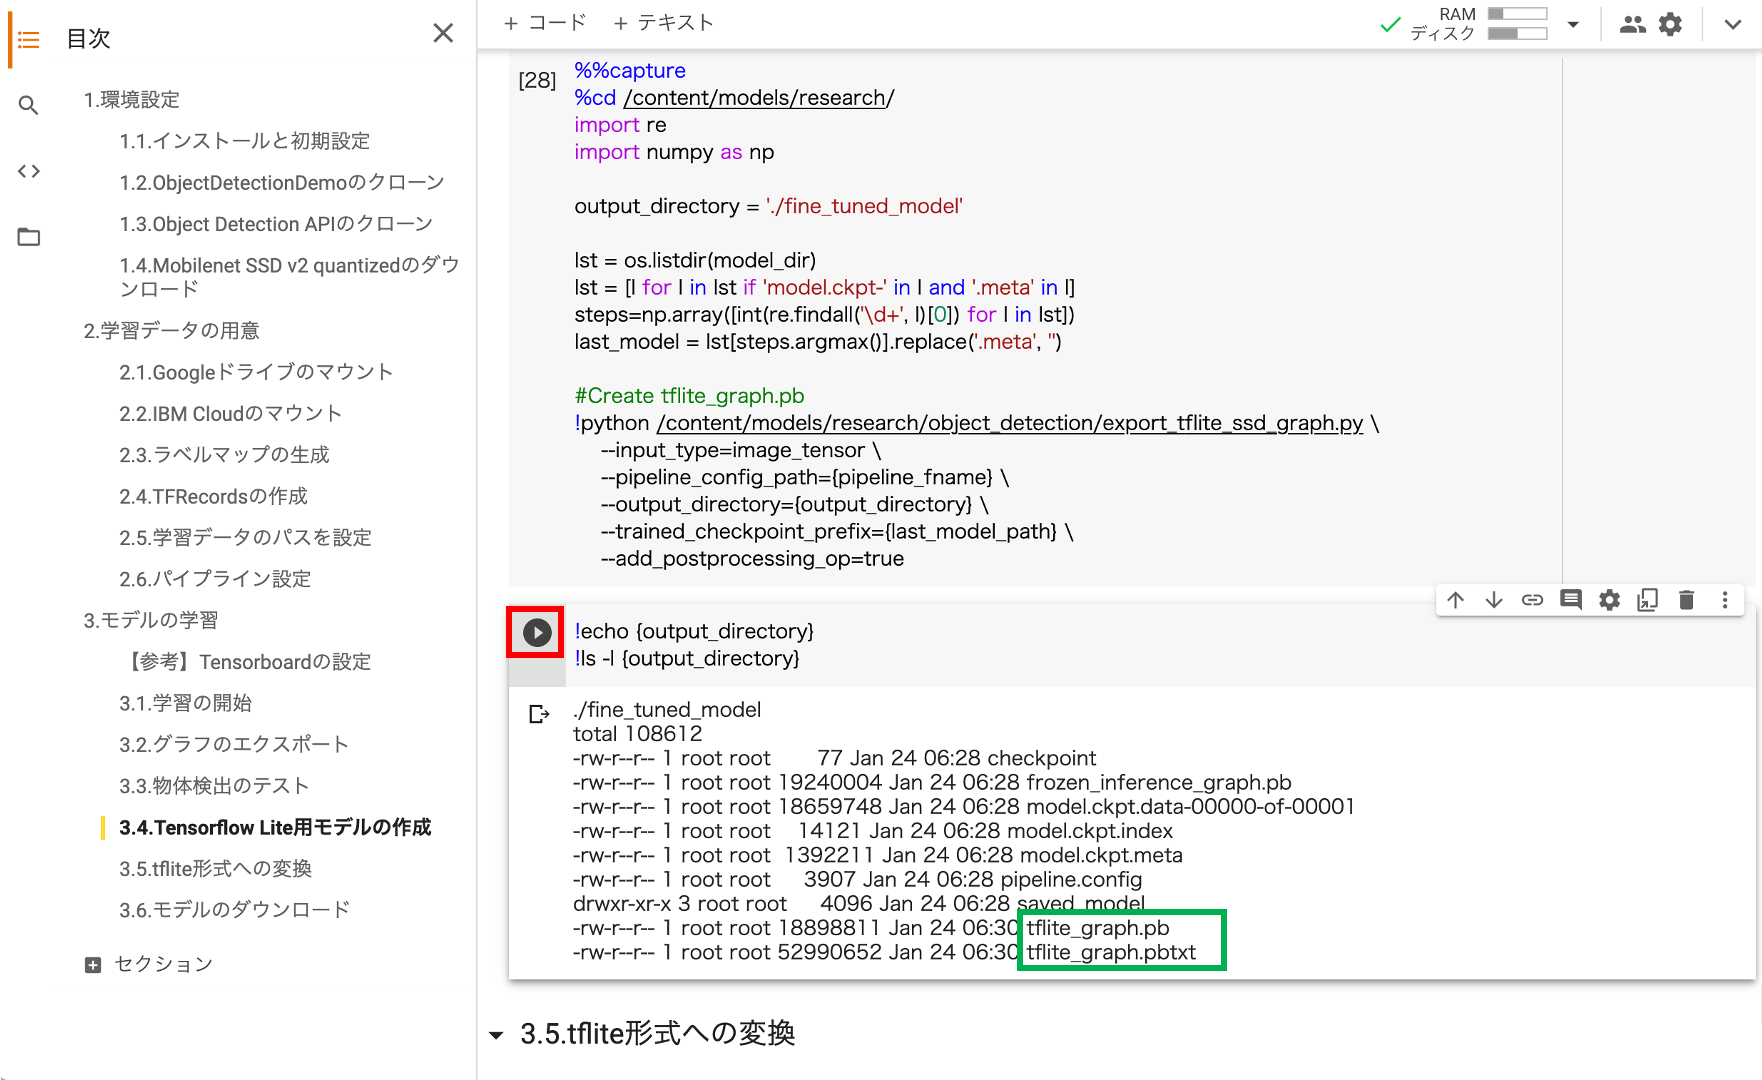
Task: Clear the cell output icon
Action: (x=539, y=714)
